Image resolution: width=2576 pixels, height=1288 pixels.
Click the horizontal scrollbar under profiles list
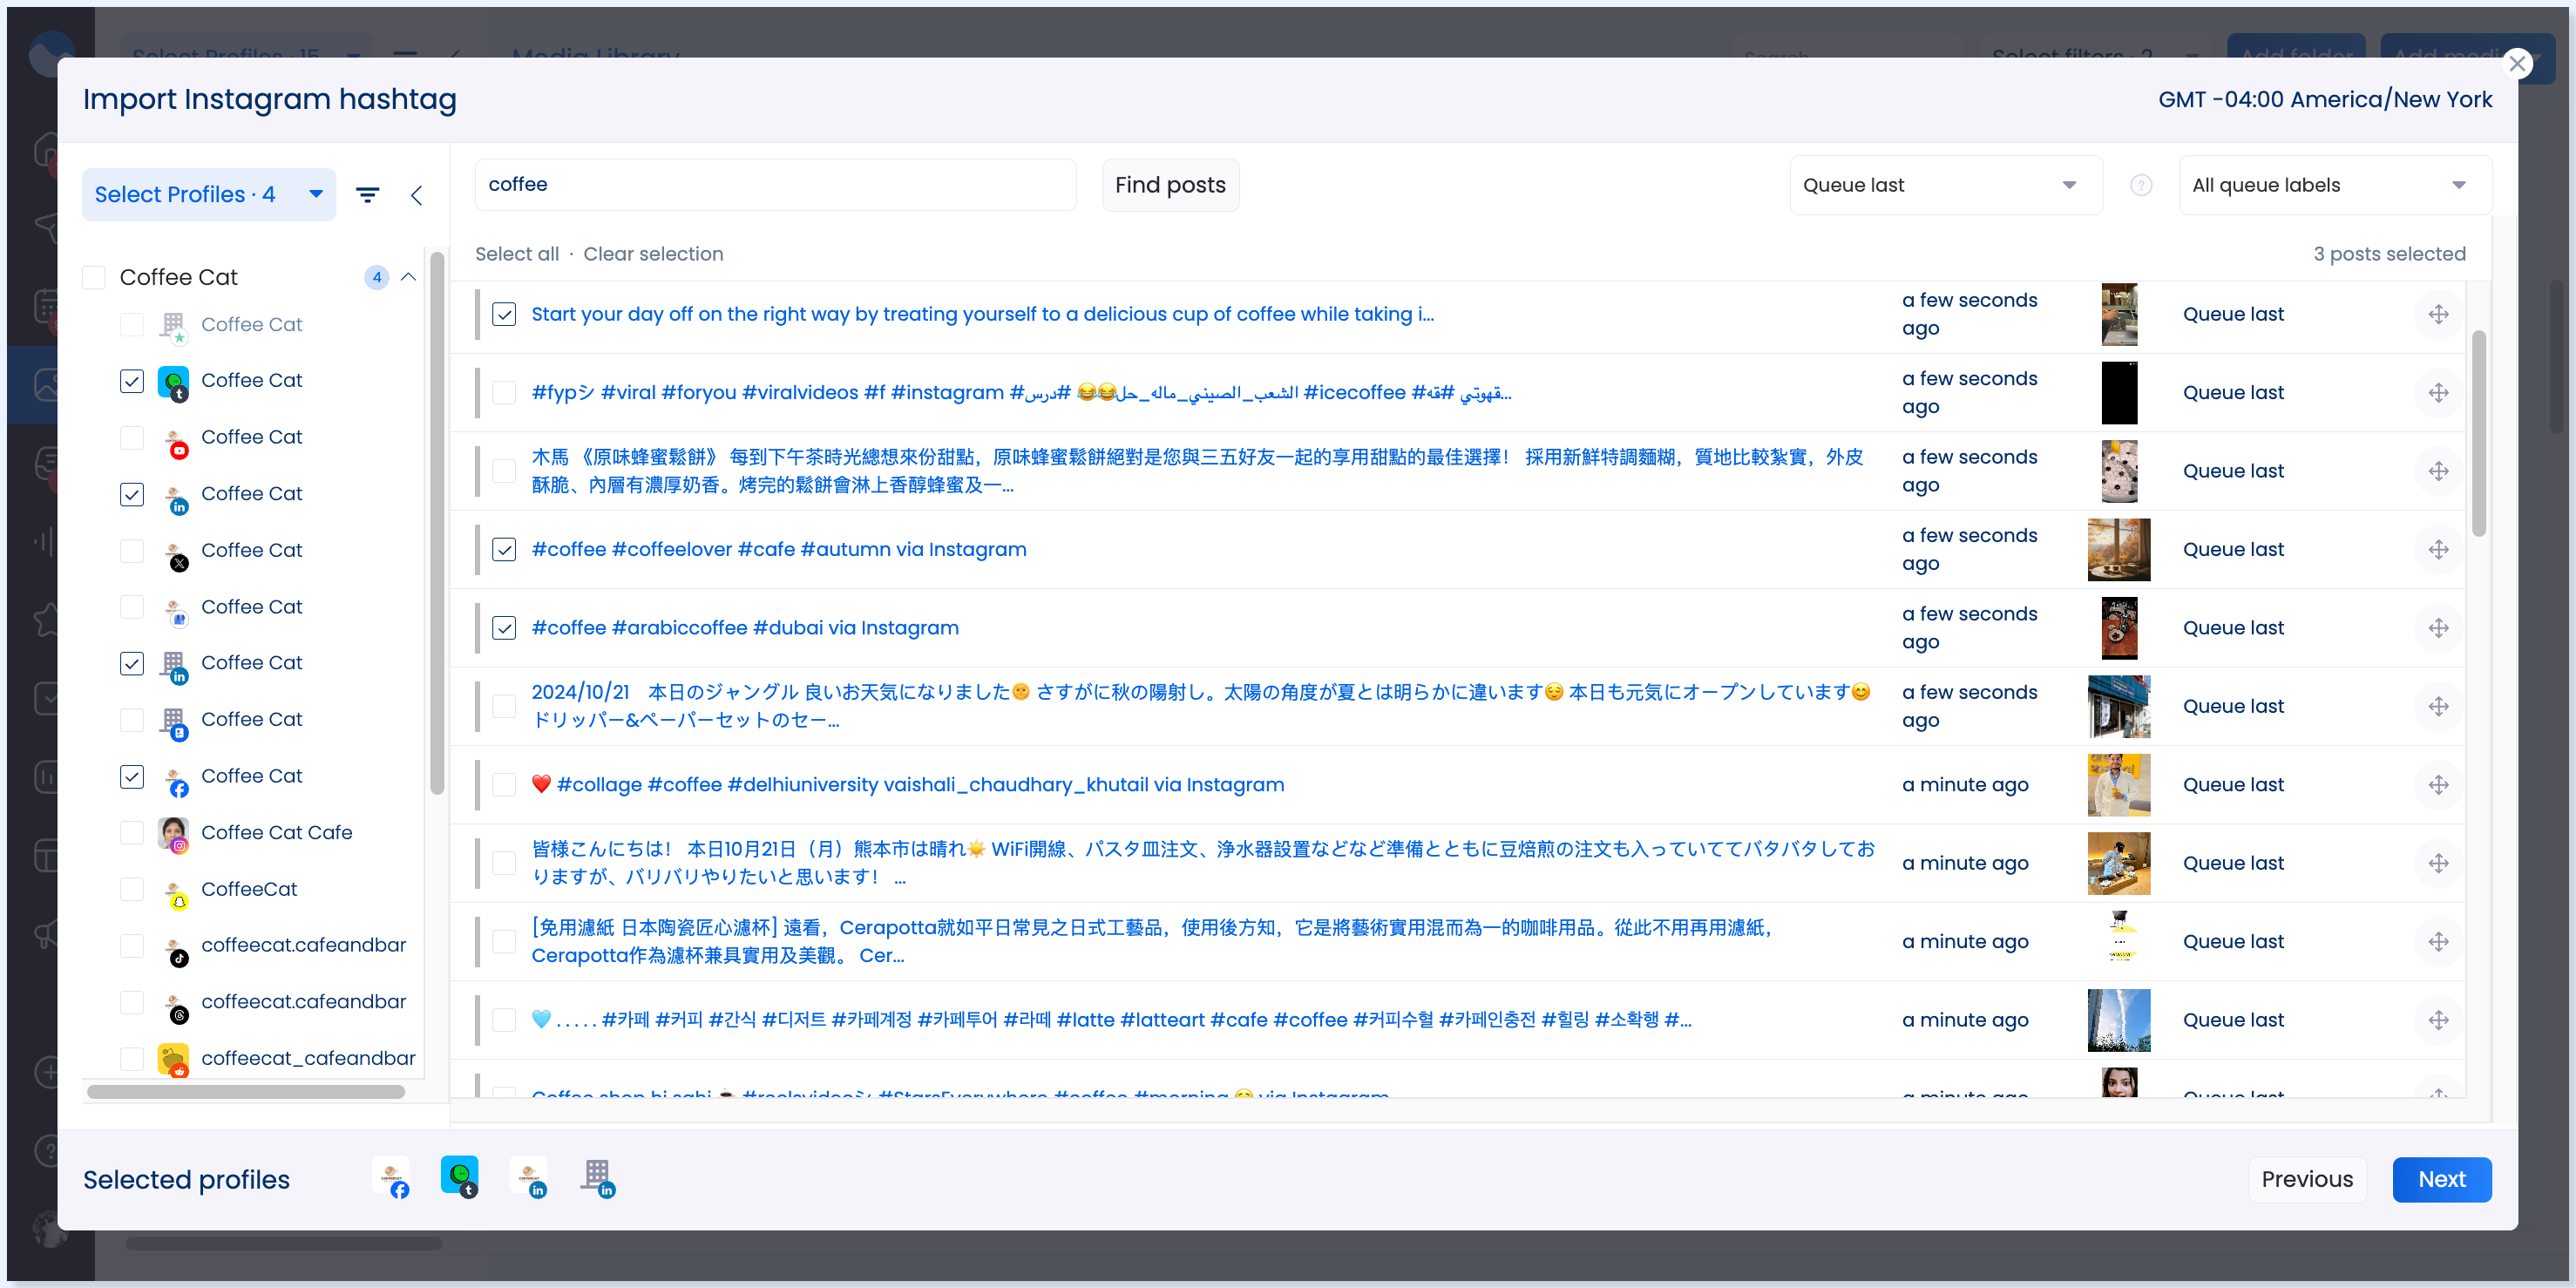246,1092
